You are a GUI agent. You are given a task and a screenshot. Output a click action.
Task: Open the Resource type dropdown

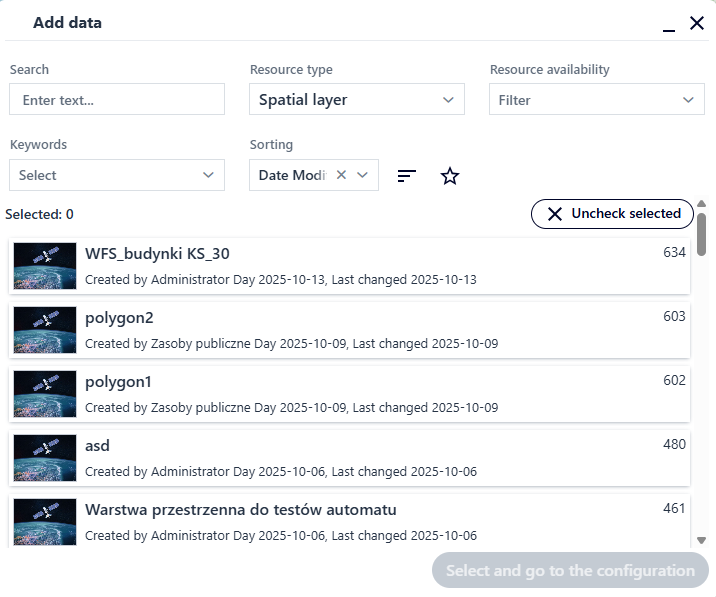pyautogui.click(x=357, y=100)
